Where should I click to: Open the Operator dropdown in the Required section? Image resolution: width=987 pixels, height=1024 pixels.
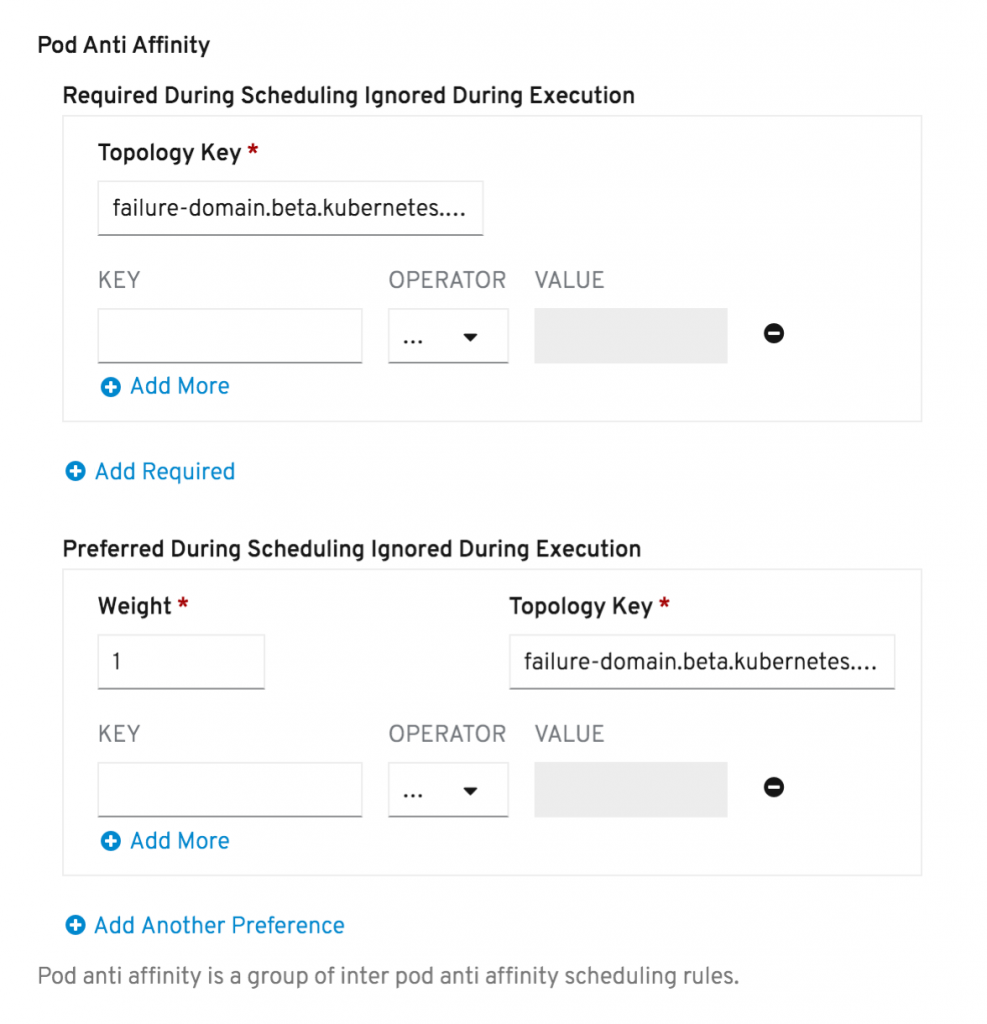click(x=447, y=337)
